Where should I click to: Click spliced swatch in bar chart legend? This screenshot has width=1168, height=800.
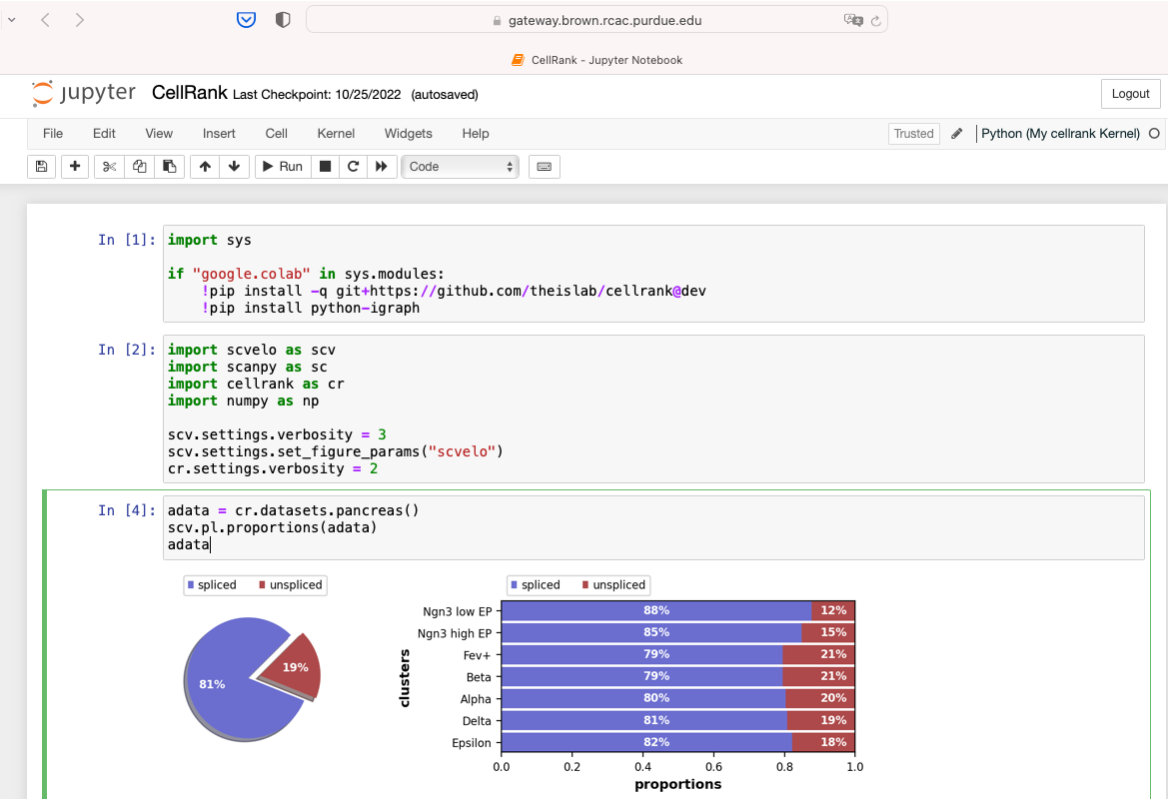[514, 585]
